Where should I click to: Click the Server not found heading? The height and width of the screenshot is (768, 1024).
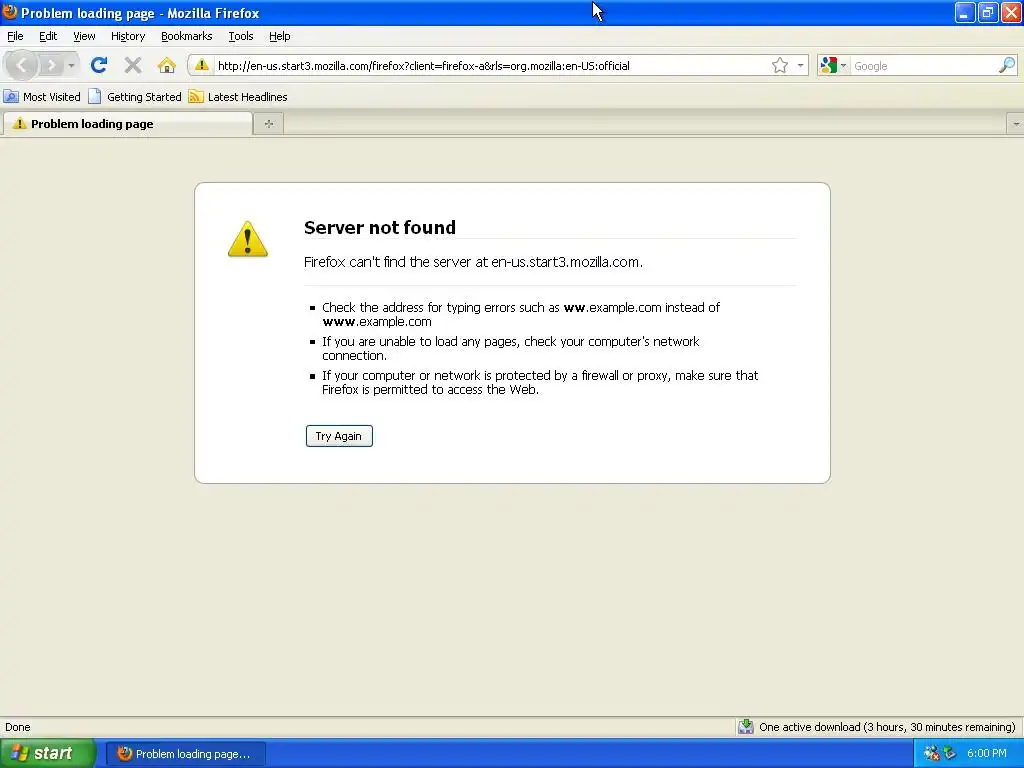click(379, 227)
